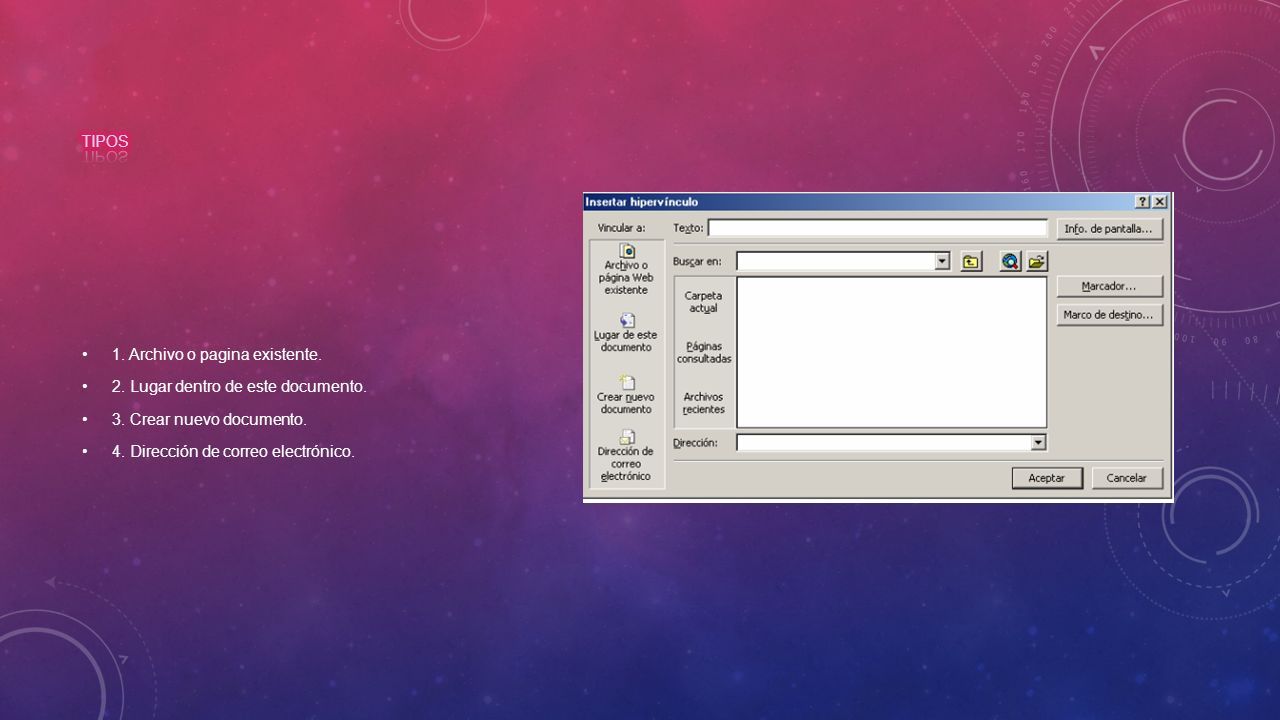Click the Marco de destino button
This screenshot has width=1280, height=720.
(x=1109, y=315)
